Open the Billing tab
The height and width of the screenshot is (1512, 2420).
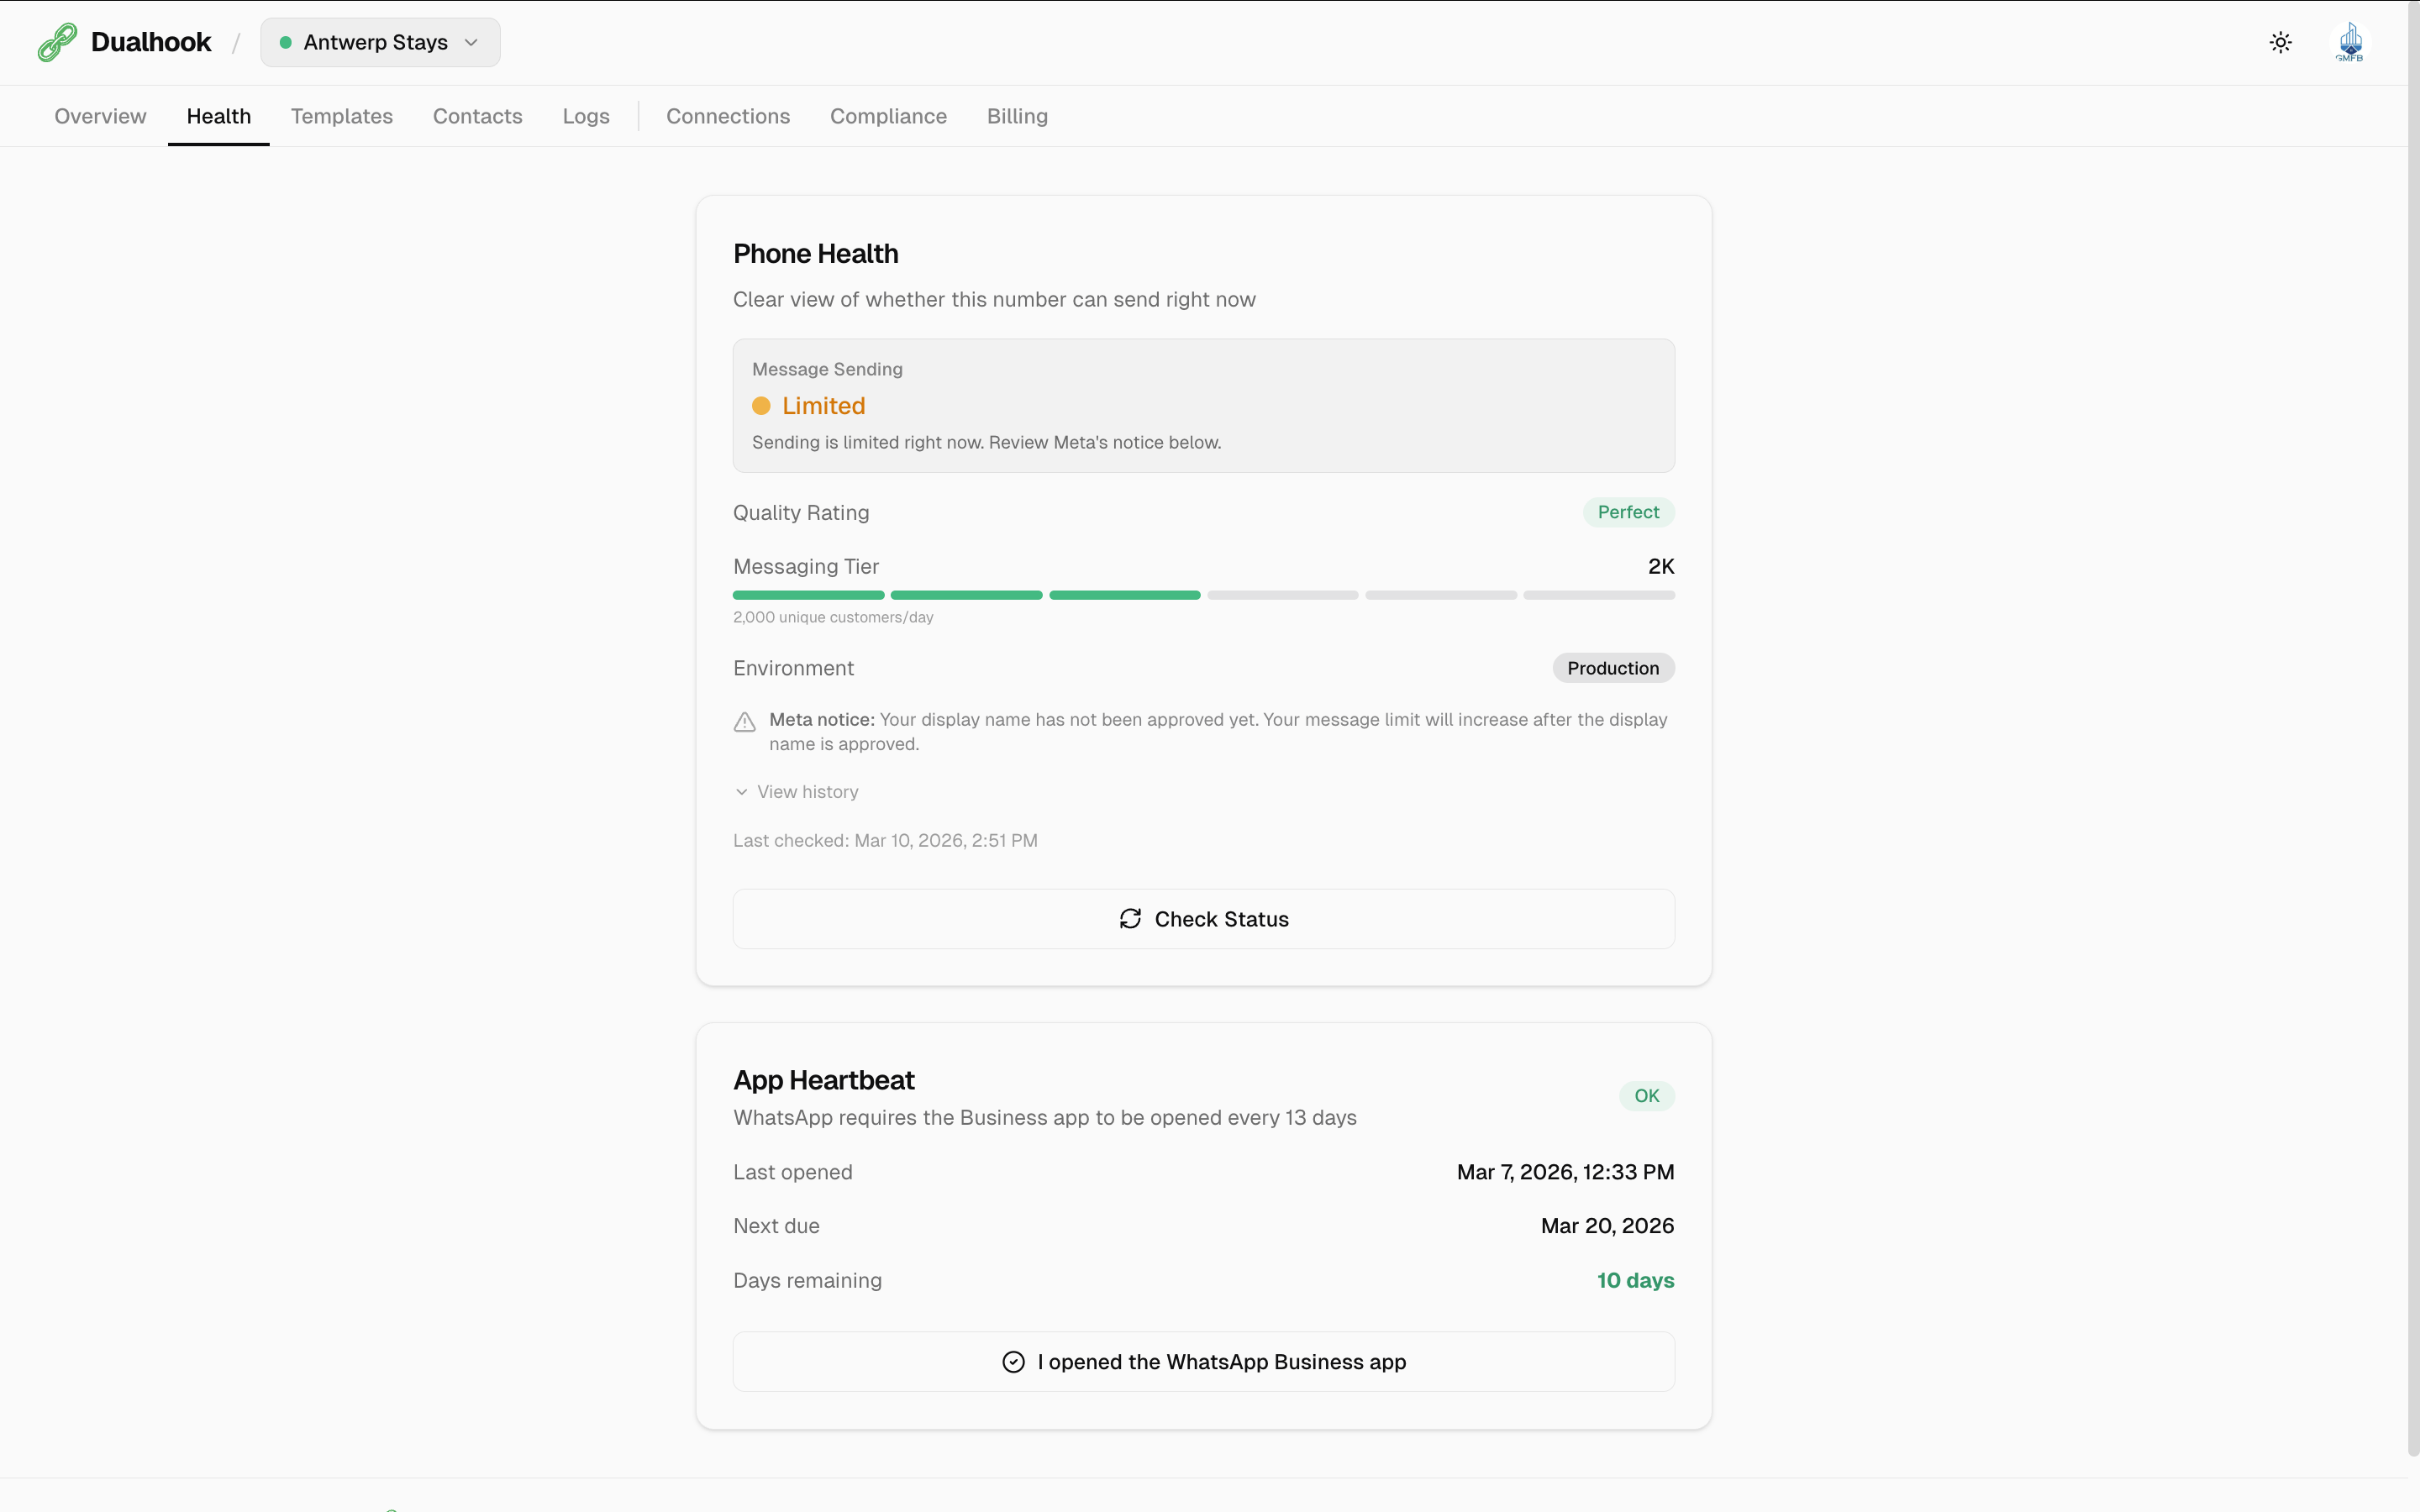coord(1017,116)
